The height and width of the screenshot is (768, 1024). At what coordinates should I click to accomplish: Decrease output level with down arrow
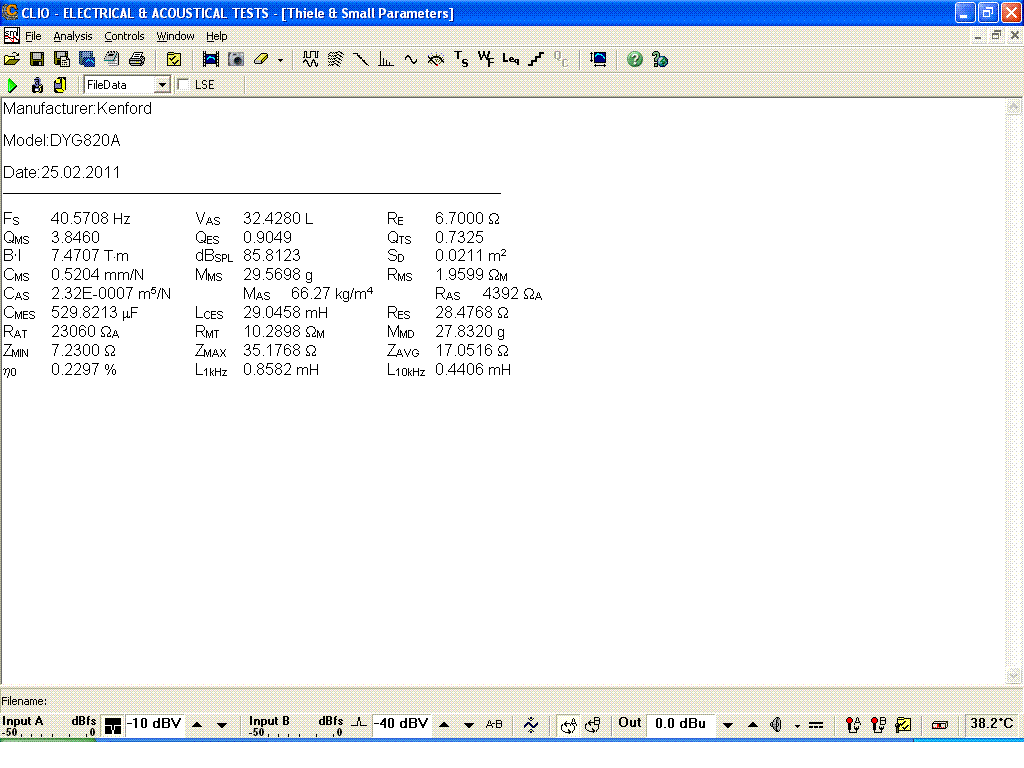pos(728,725)
